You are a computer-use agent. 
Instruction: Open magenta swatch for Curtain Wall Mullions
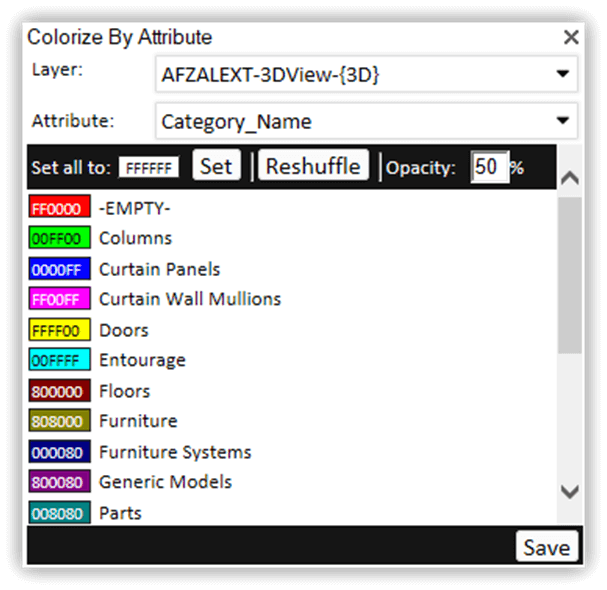(x=60, y=299)
